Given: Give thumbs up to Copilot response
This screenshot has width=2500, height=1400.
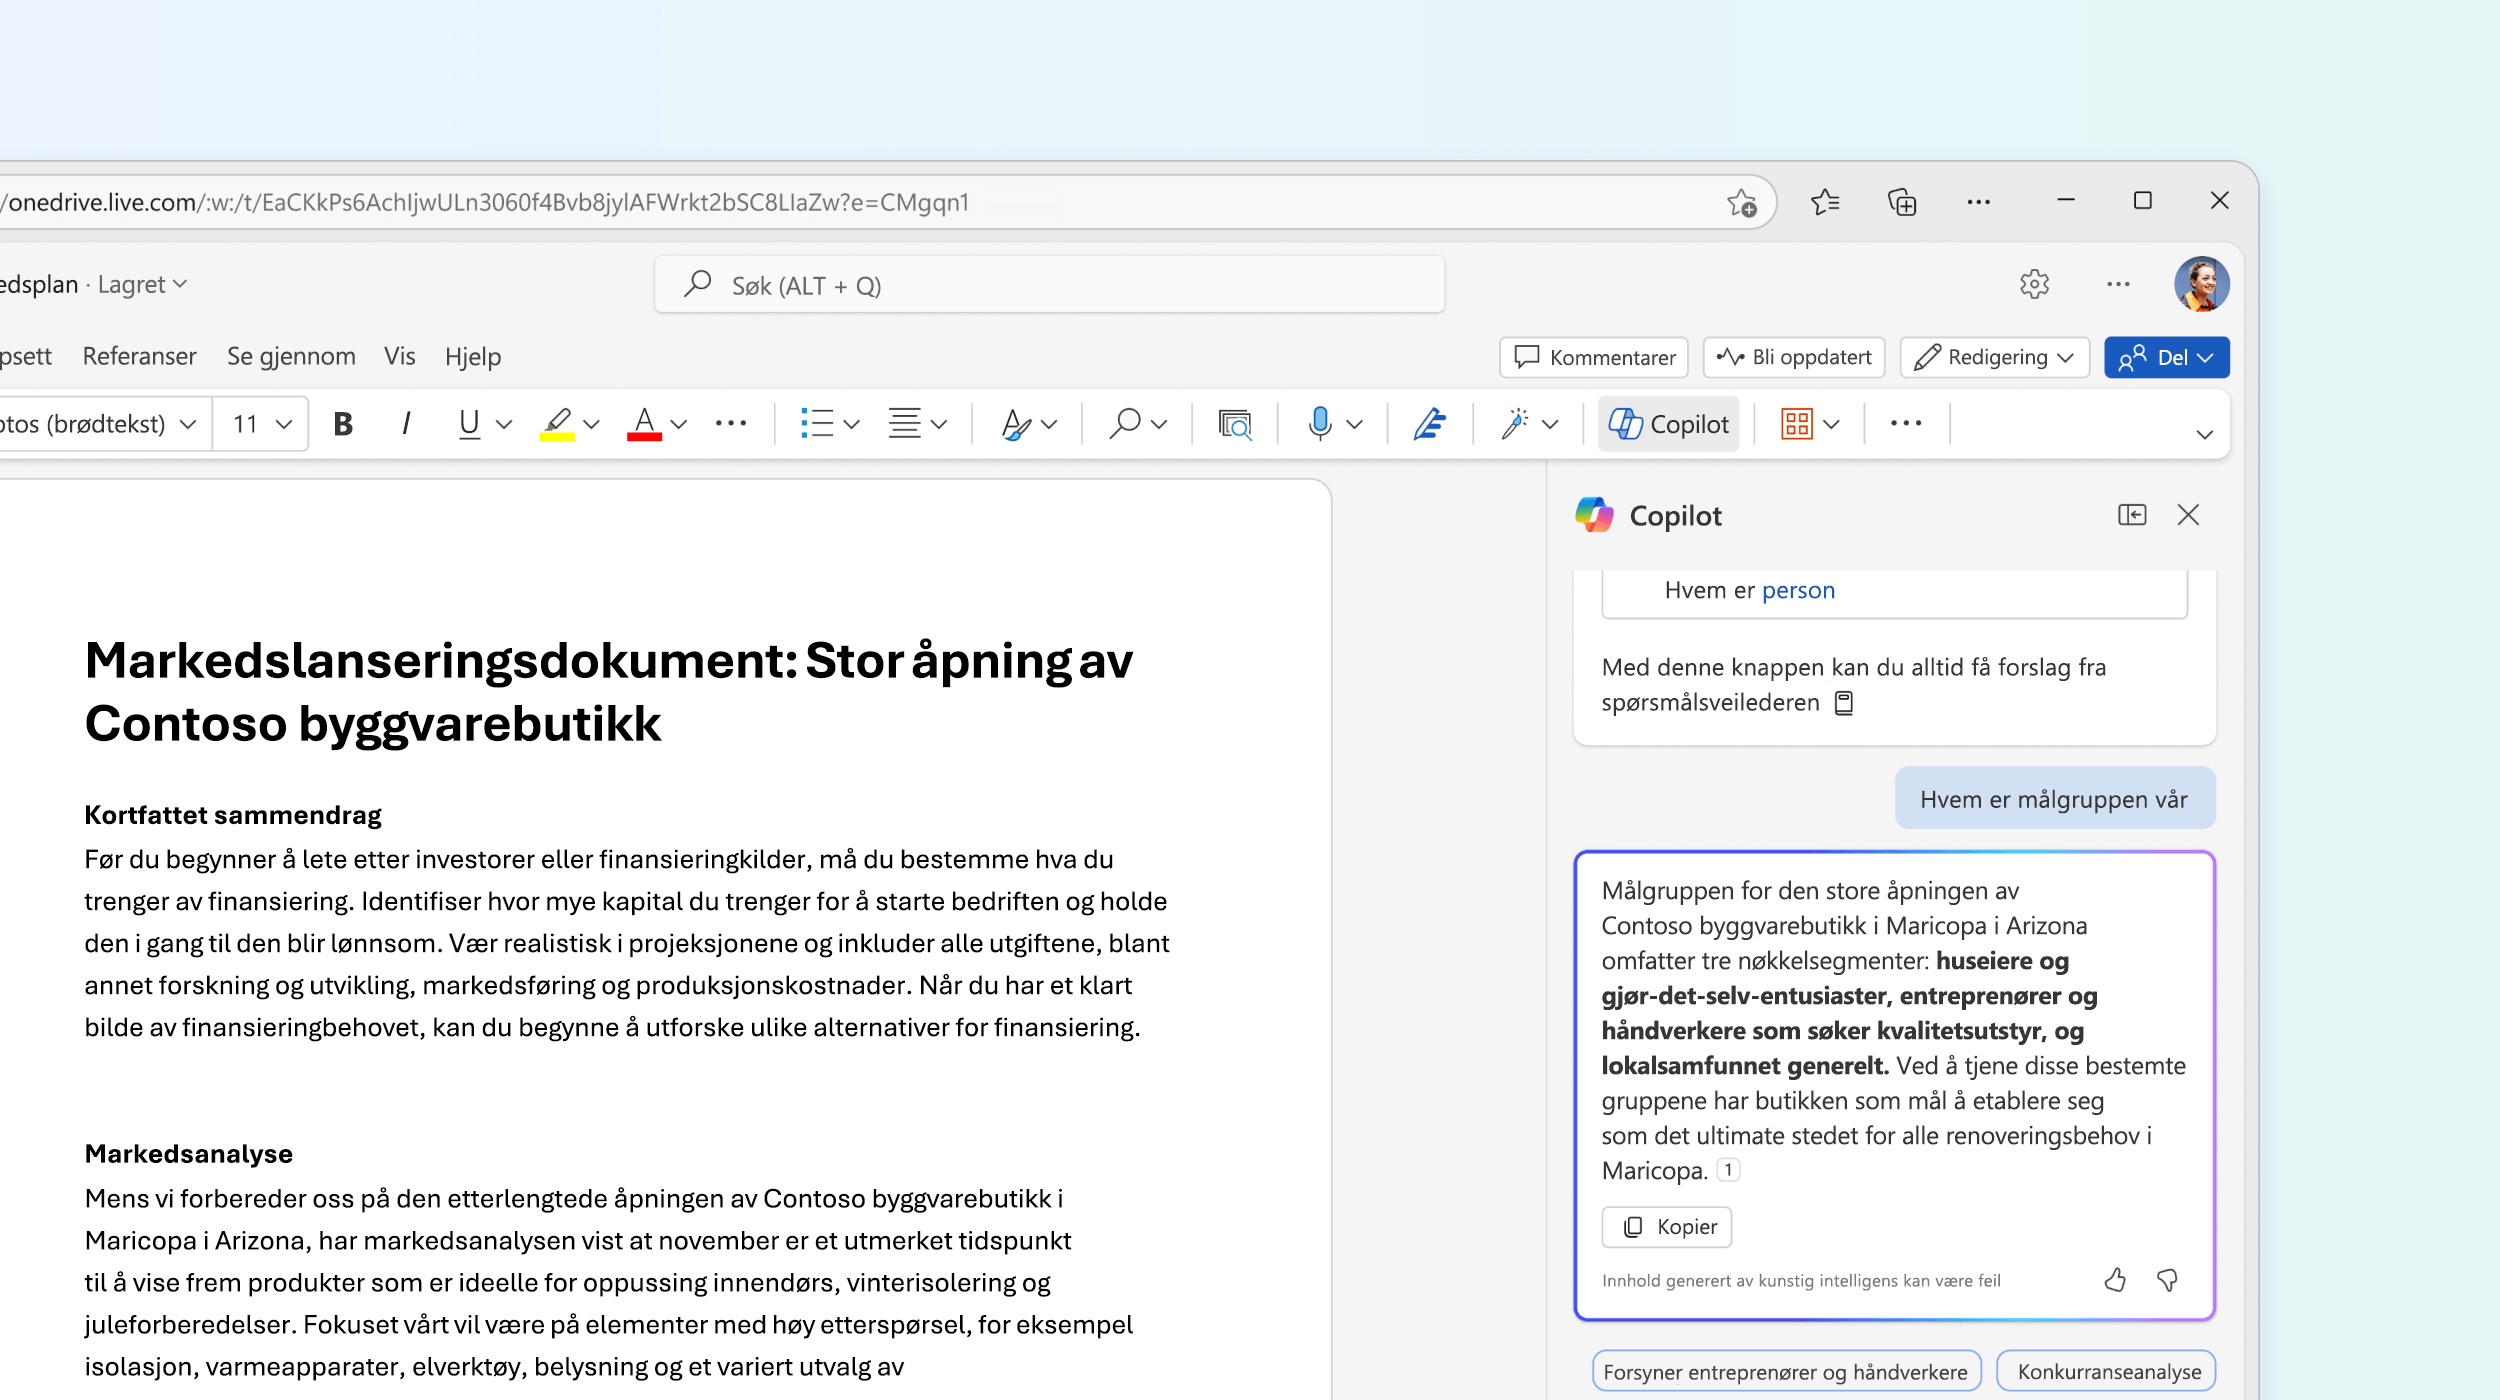Looking at the screenshot, I should (2115, 1281).
